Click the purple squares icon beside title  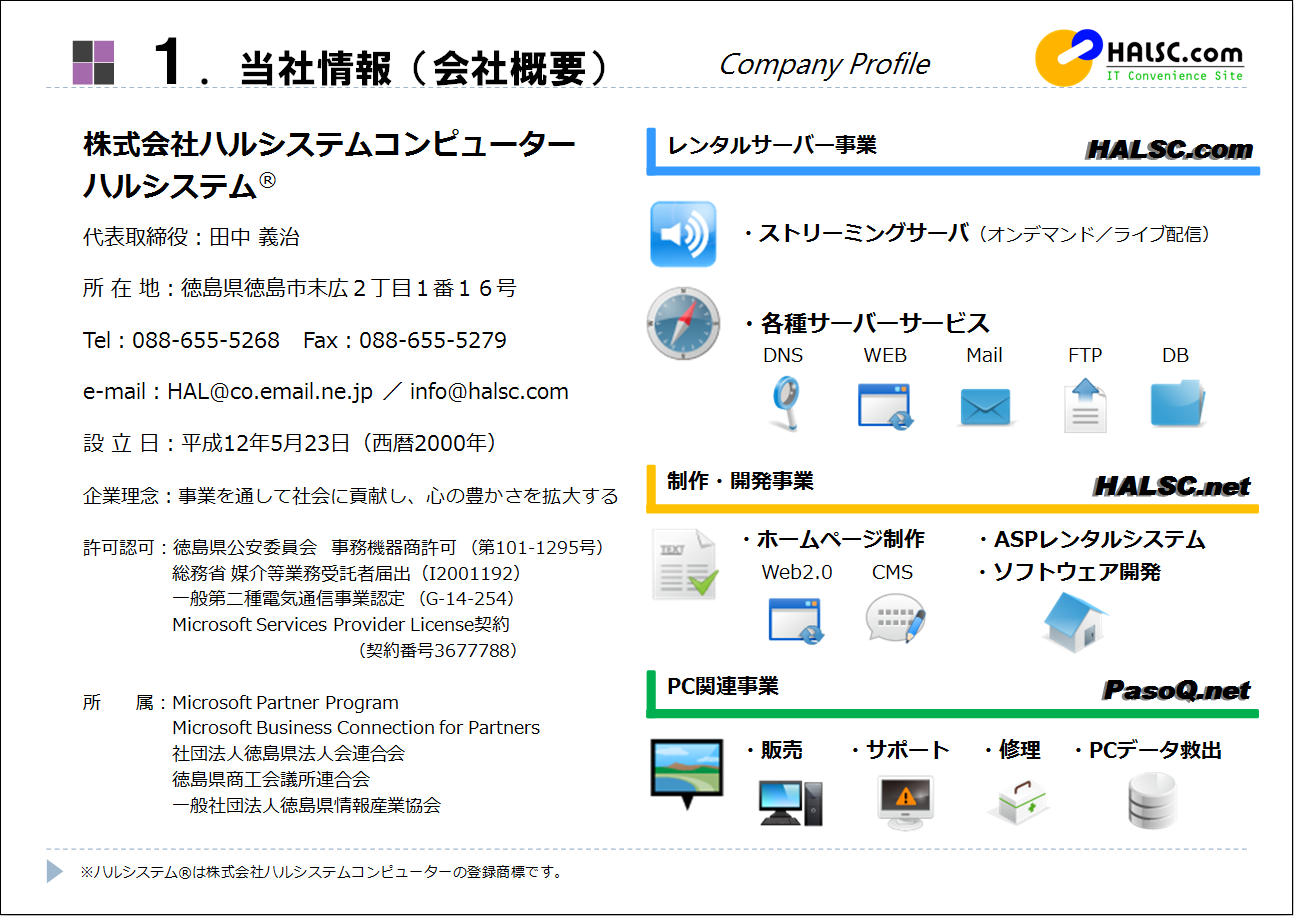[93, 63]
